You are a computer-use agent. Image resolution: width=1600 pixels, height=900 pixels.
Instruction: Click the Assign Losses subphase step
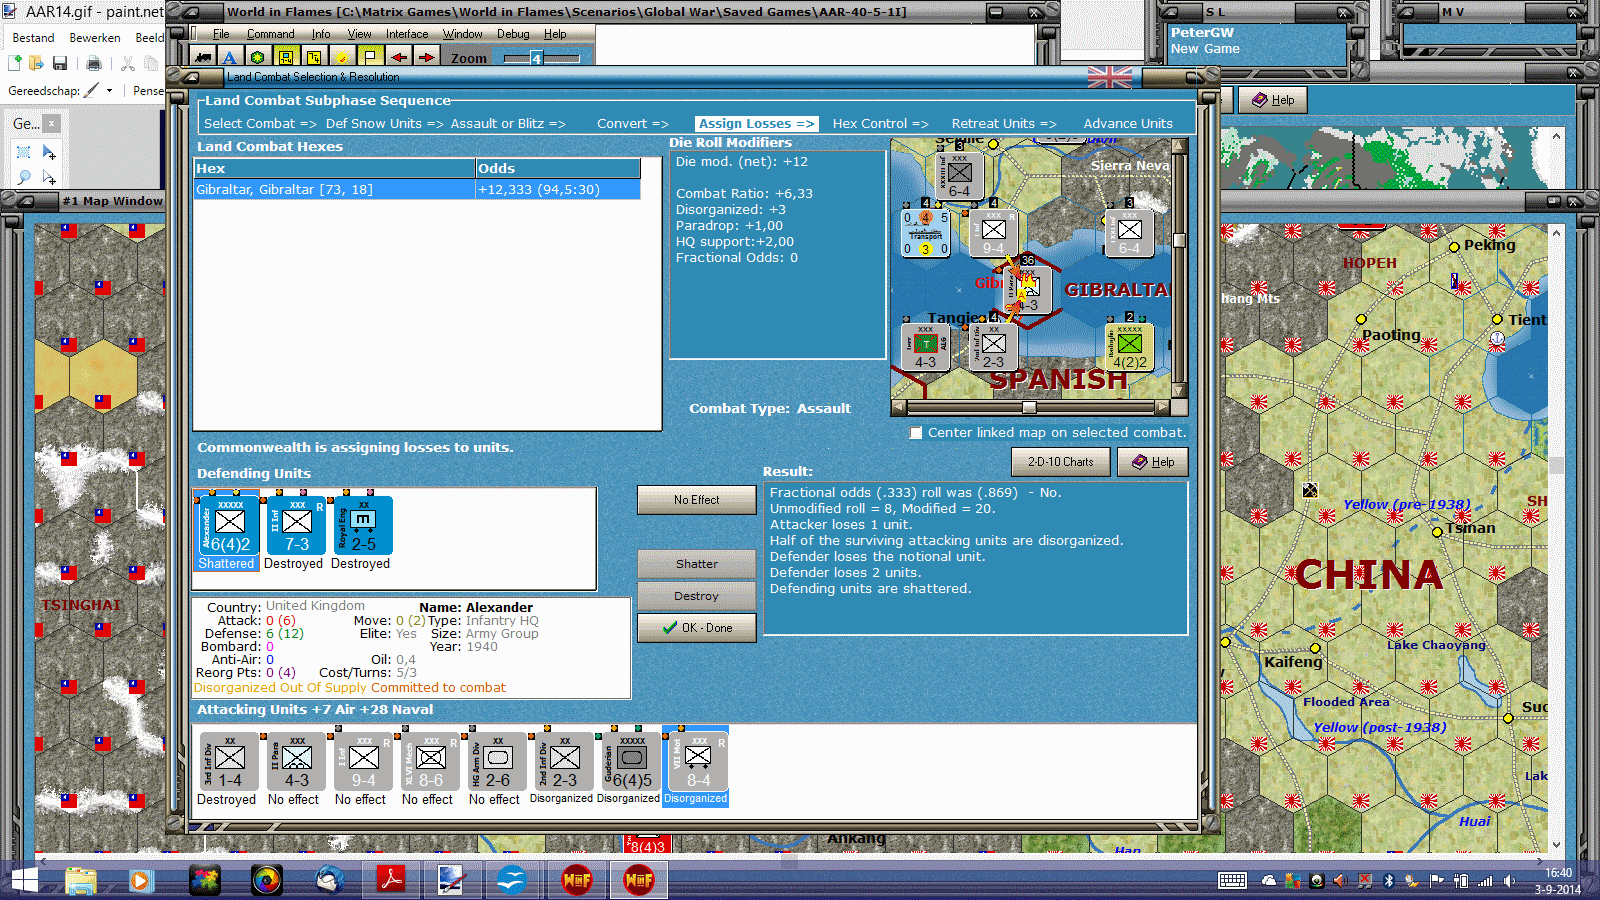(x=756, y=124)
